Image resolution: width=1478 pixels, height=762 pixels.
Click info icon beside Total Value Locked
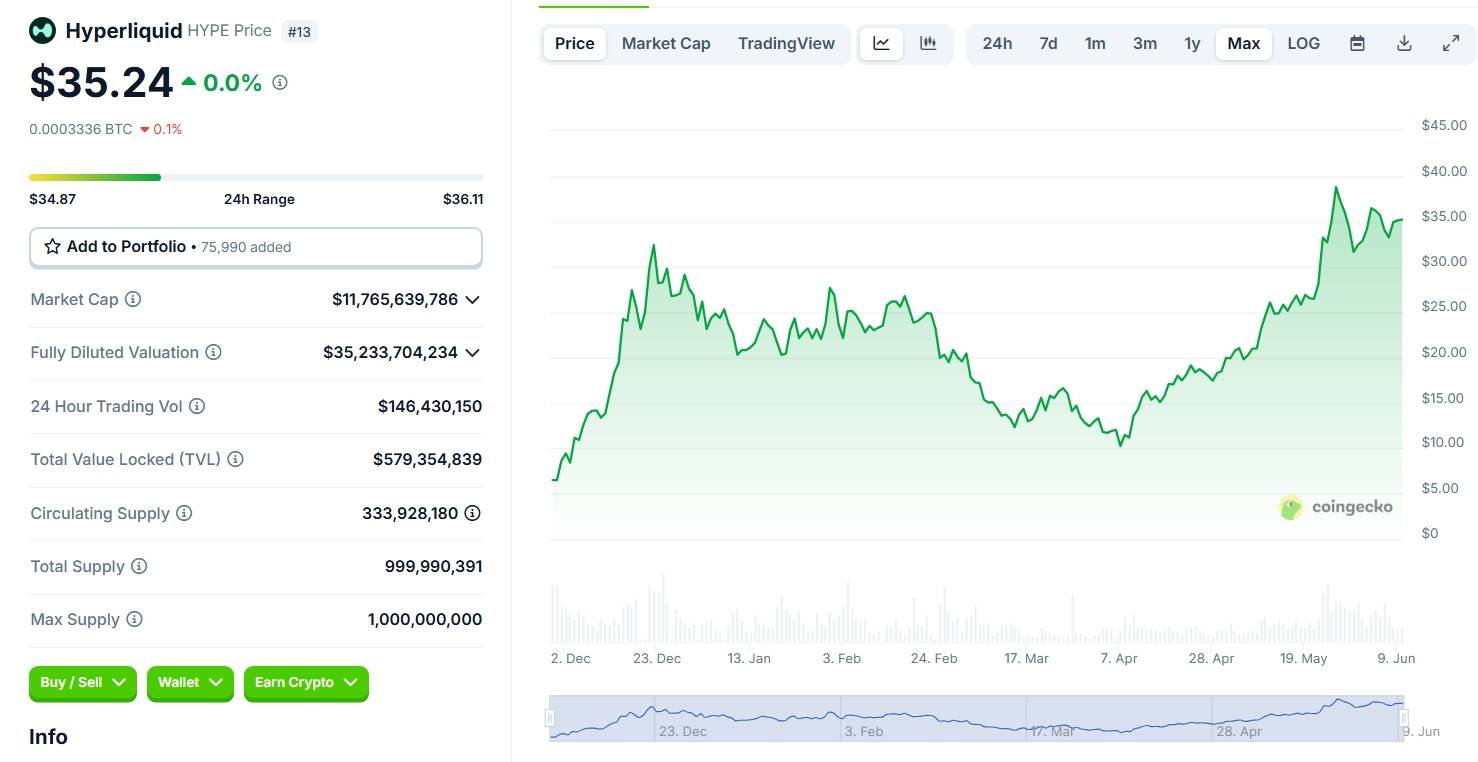click(x=235, y=459)
